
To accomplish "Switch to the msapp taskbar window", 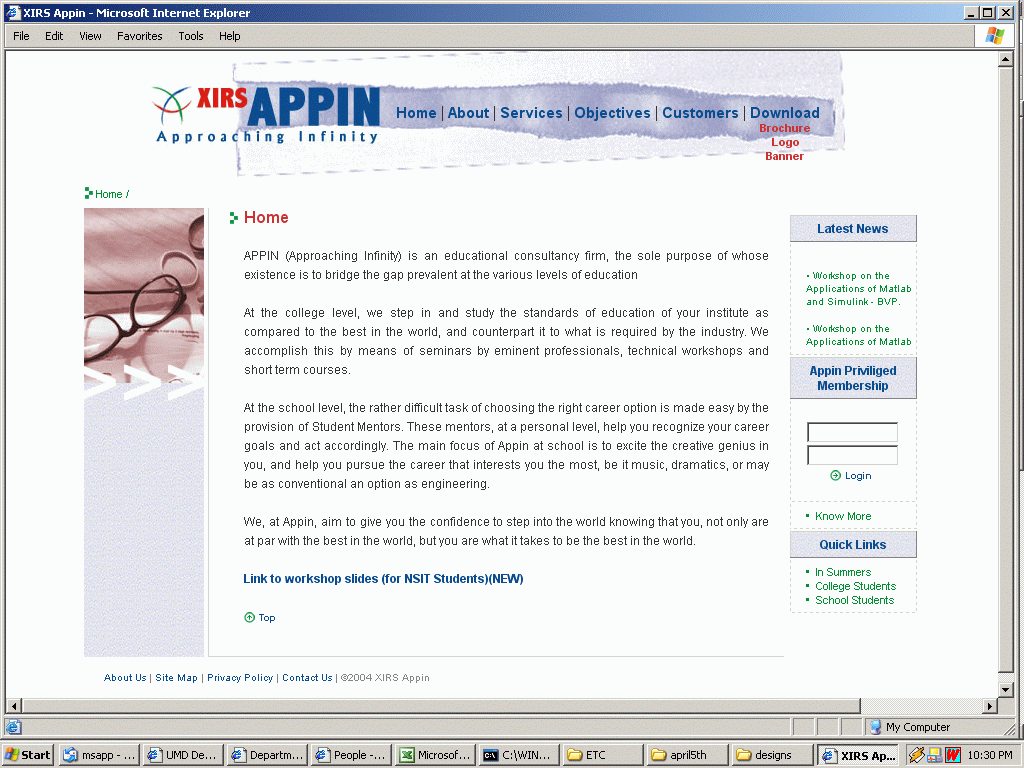I will point(99,755).
